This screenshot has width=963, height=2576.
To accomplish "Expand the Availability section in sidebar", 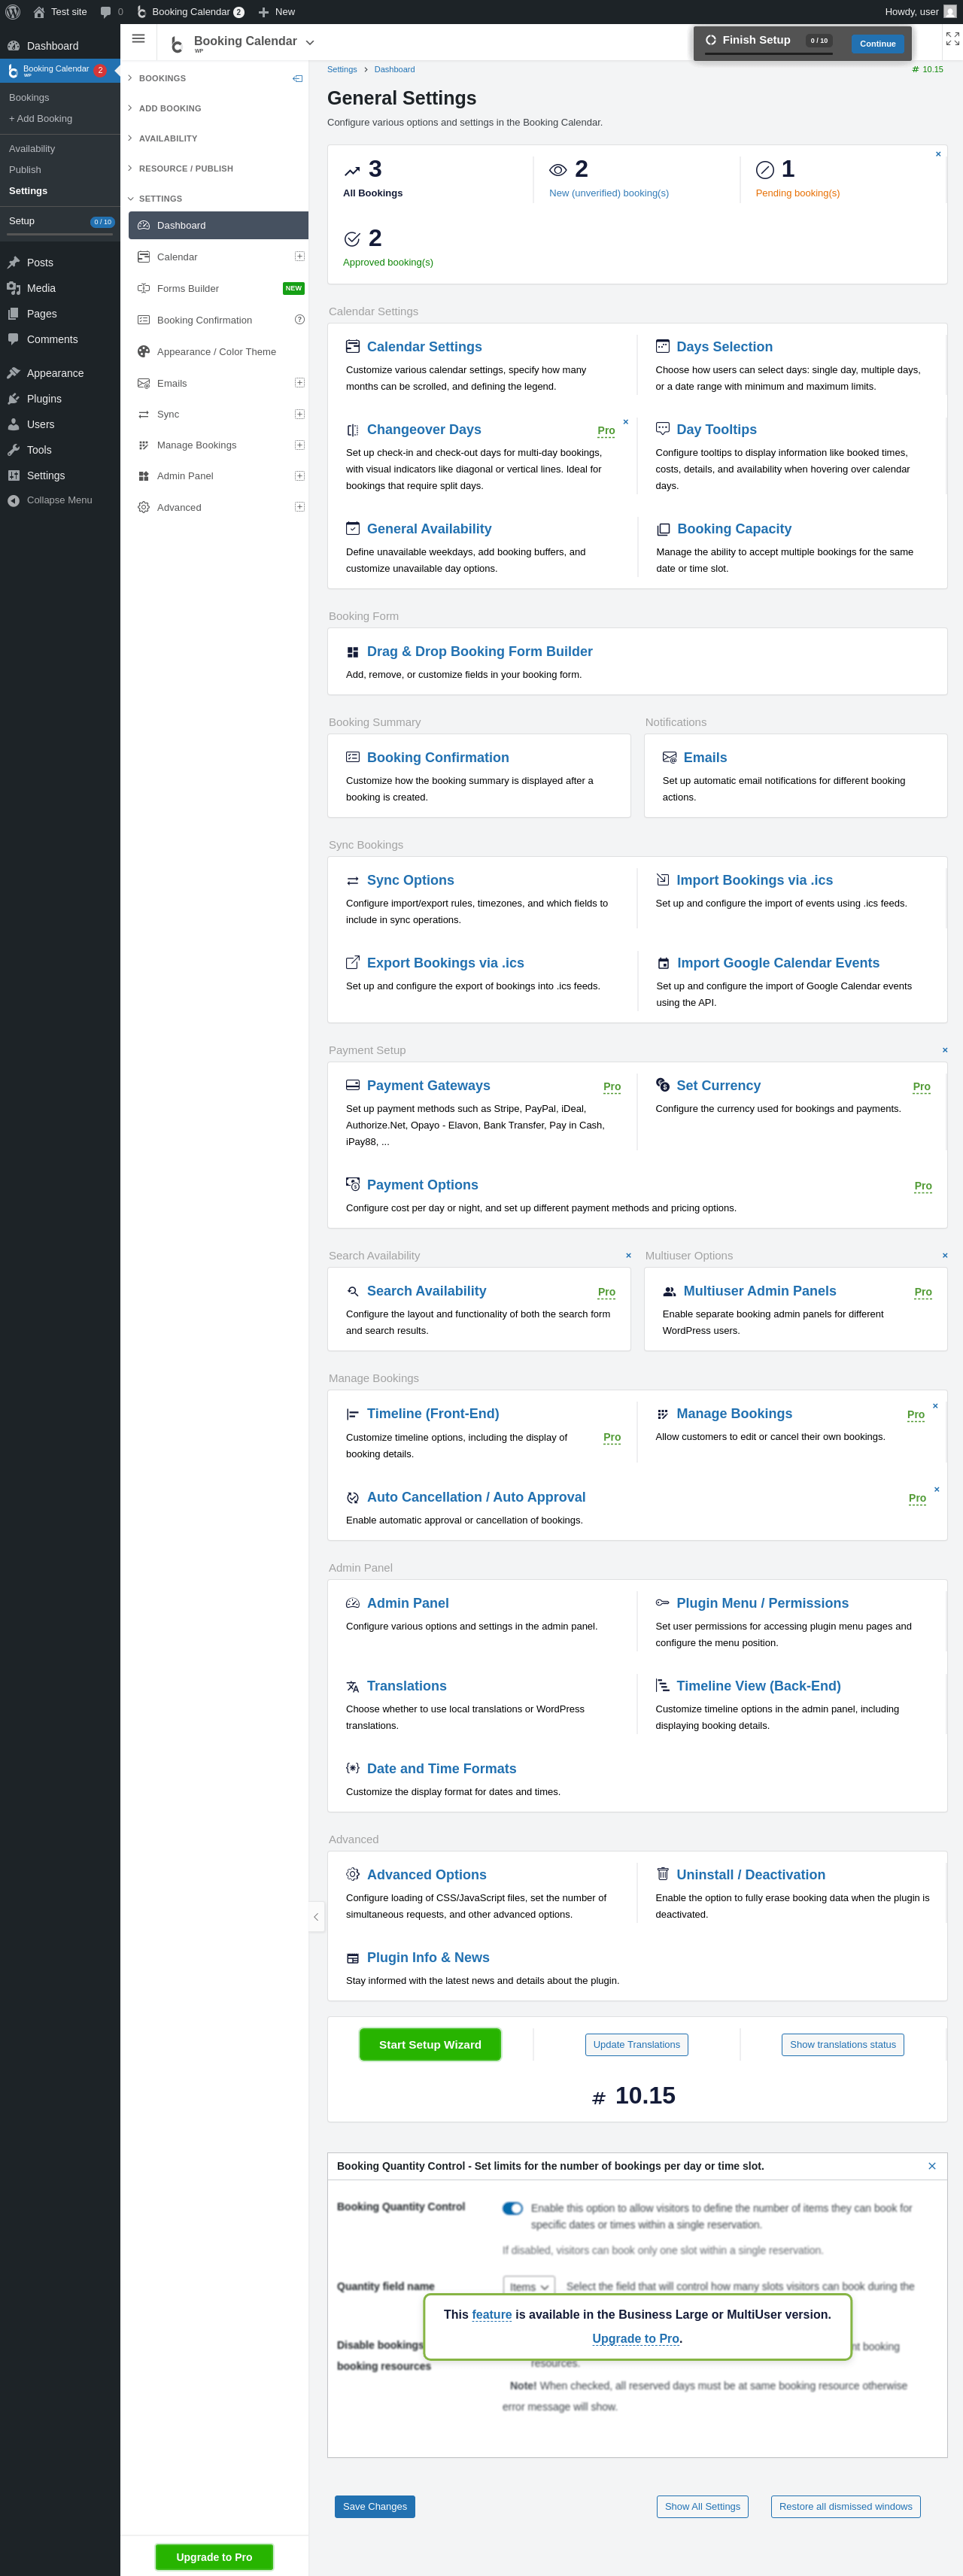I will click(168, 139).
